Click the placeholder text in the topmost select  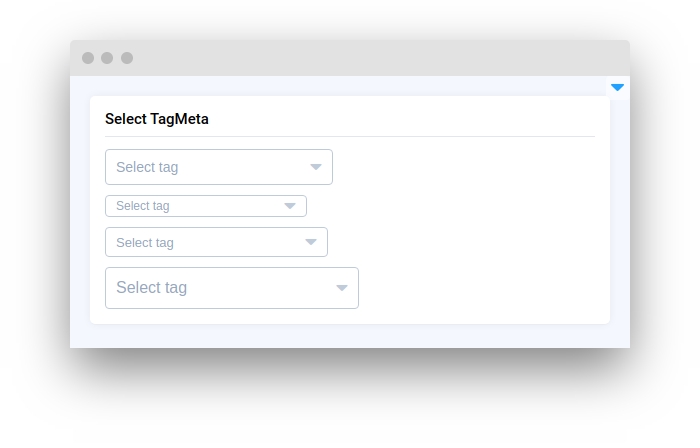tap(147, 167)
